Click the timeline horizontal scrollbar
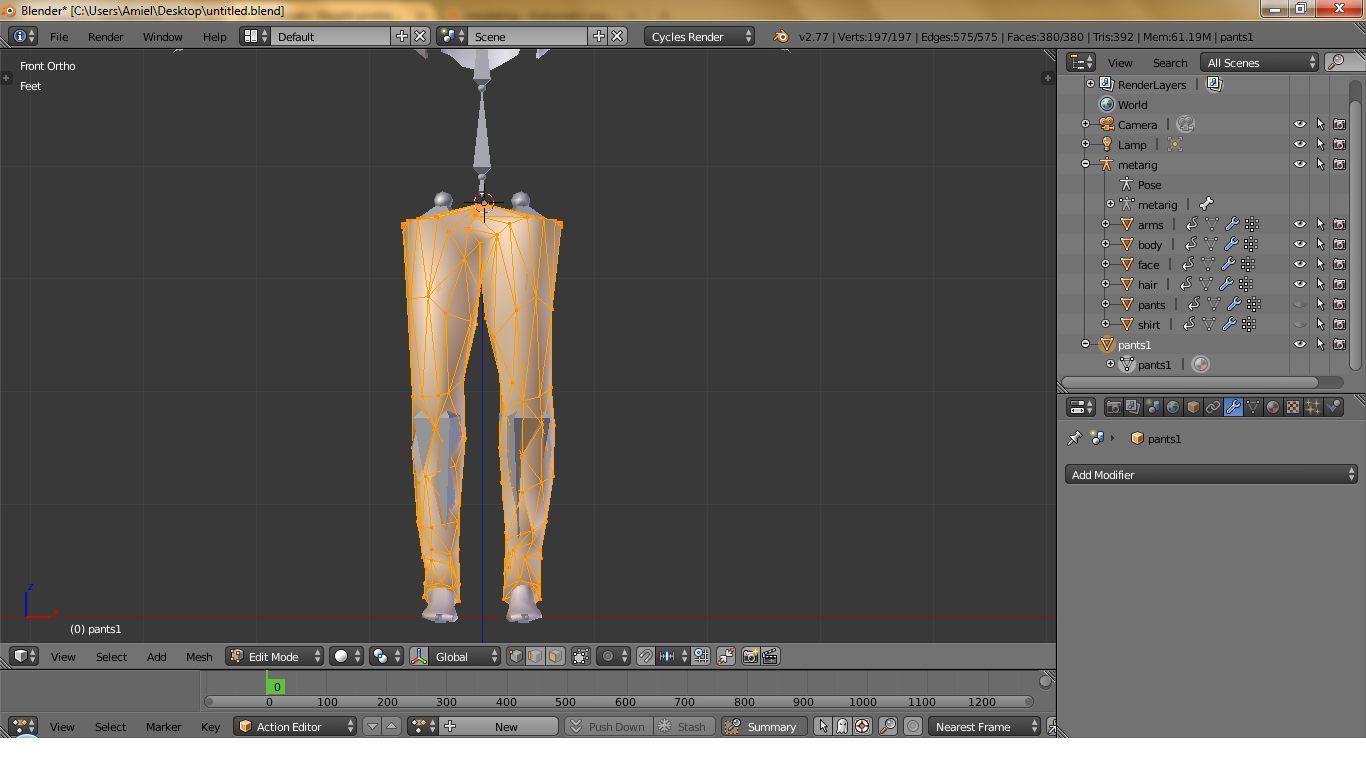 click(x=618, y=702)
